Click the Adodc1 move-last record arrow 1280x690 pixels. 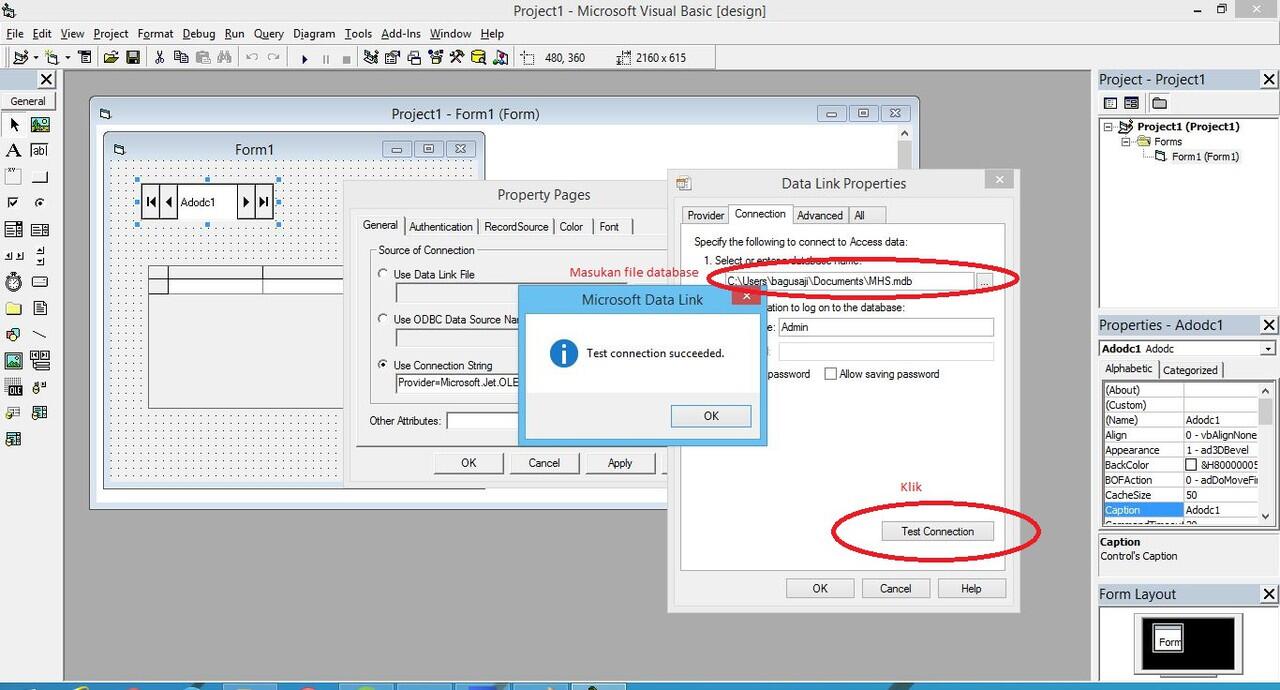(x=263, y=202)
